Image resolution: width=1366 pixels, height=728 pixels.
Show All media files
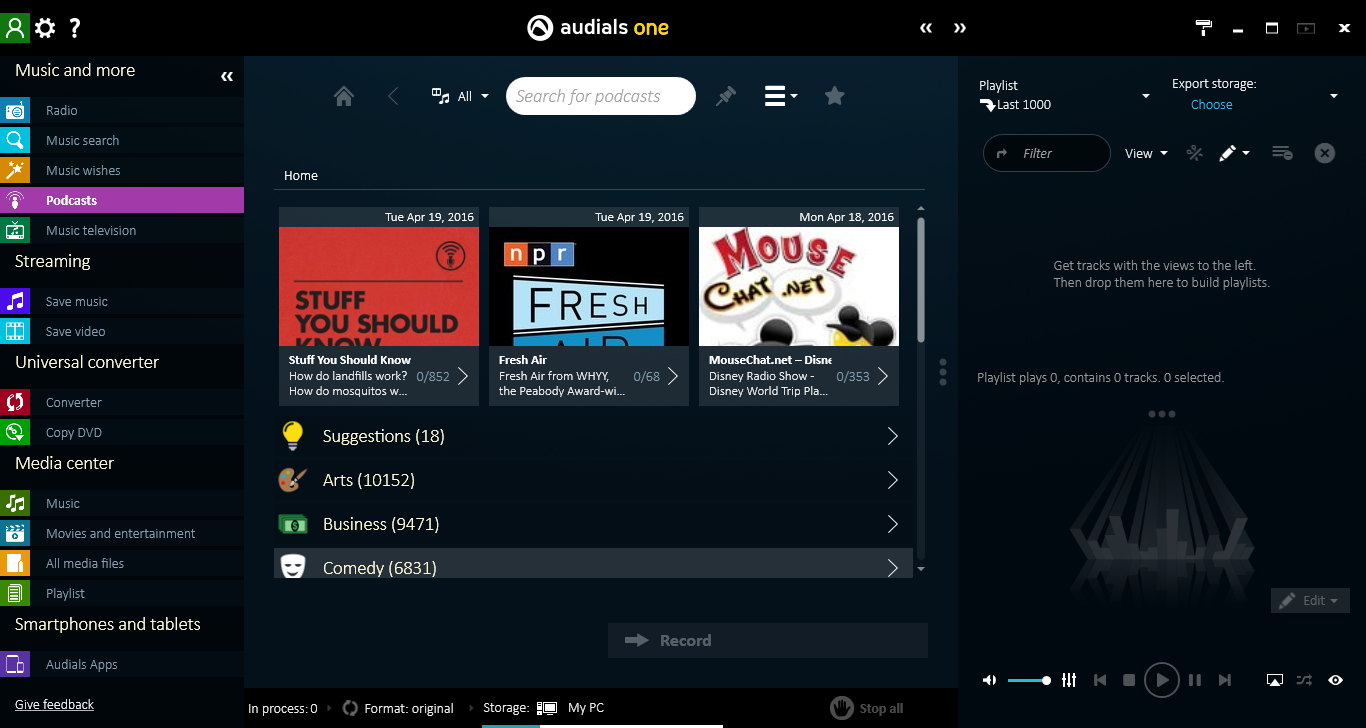click(x=122, y=563)
